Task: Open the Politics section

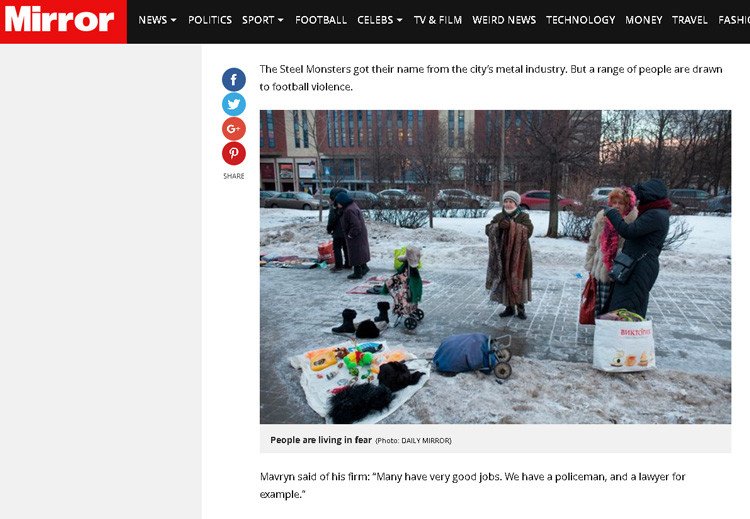Action: click(x=210, y=20)
